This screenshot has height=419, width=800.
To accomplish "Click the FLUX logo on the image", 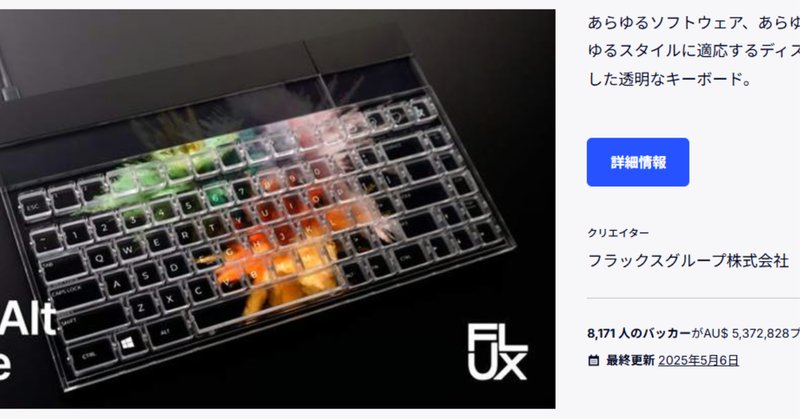I will (x=497, y=353).
